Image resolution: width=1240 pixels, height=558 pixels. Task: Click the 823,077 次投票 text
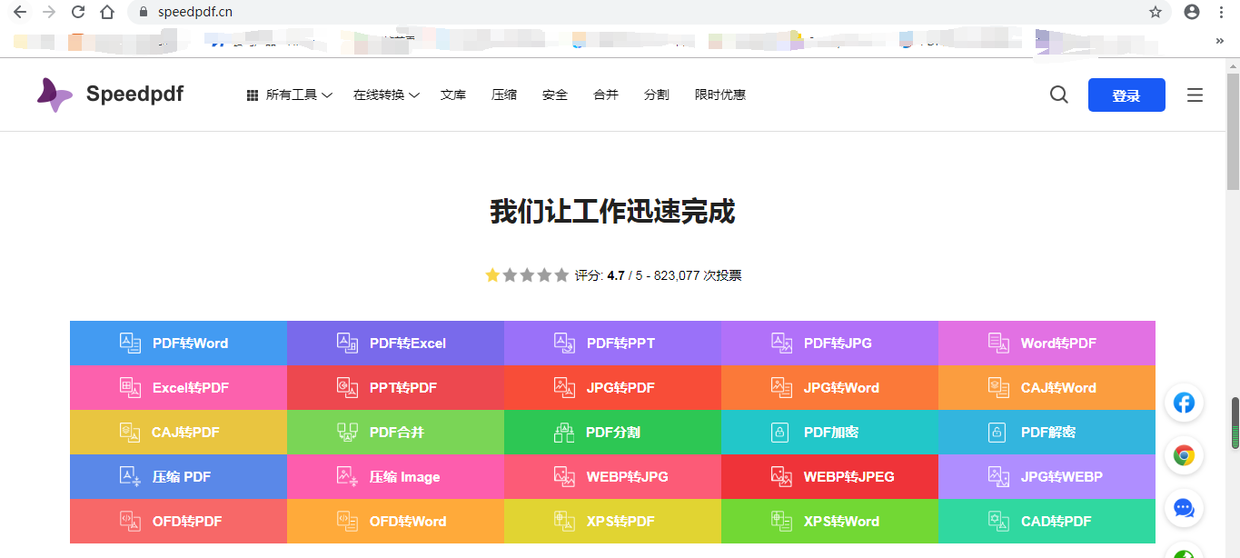697,276
